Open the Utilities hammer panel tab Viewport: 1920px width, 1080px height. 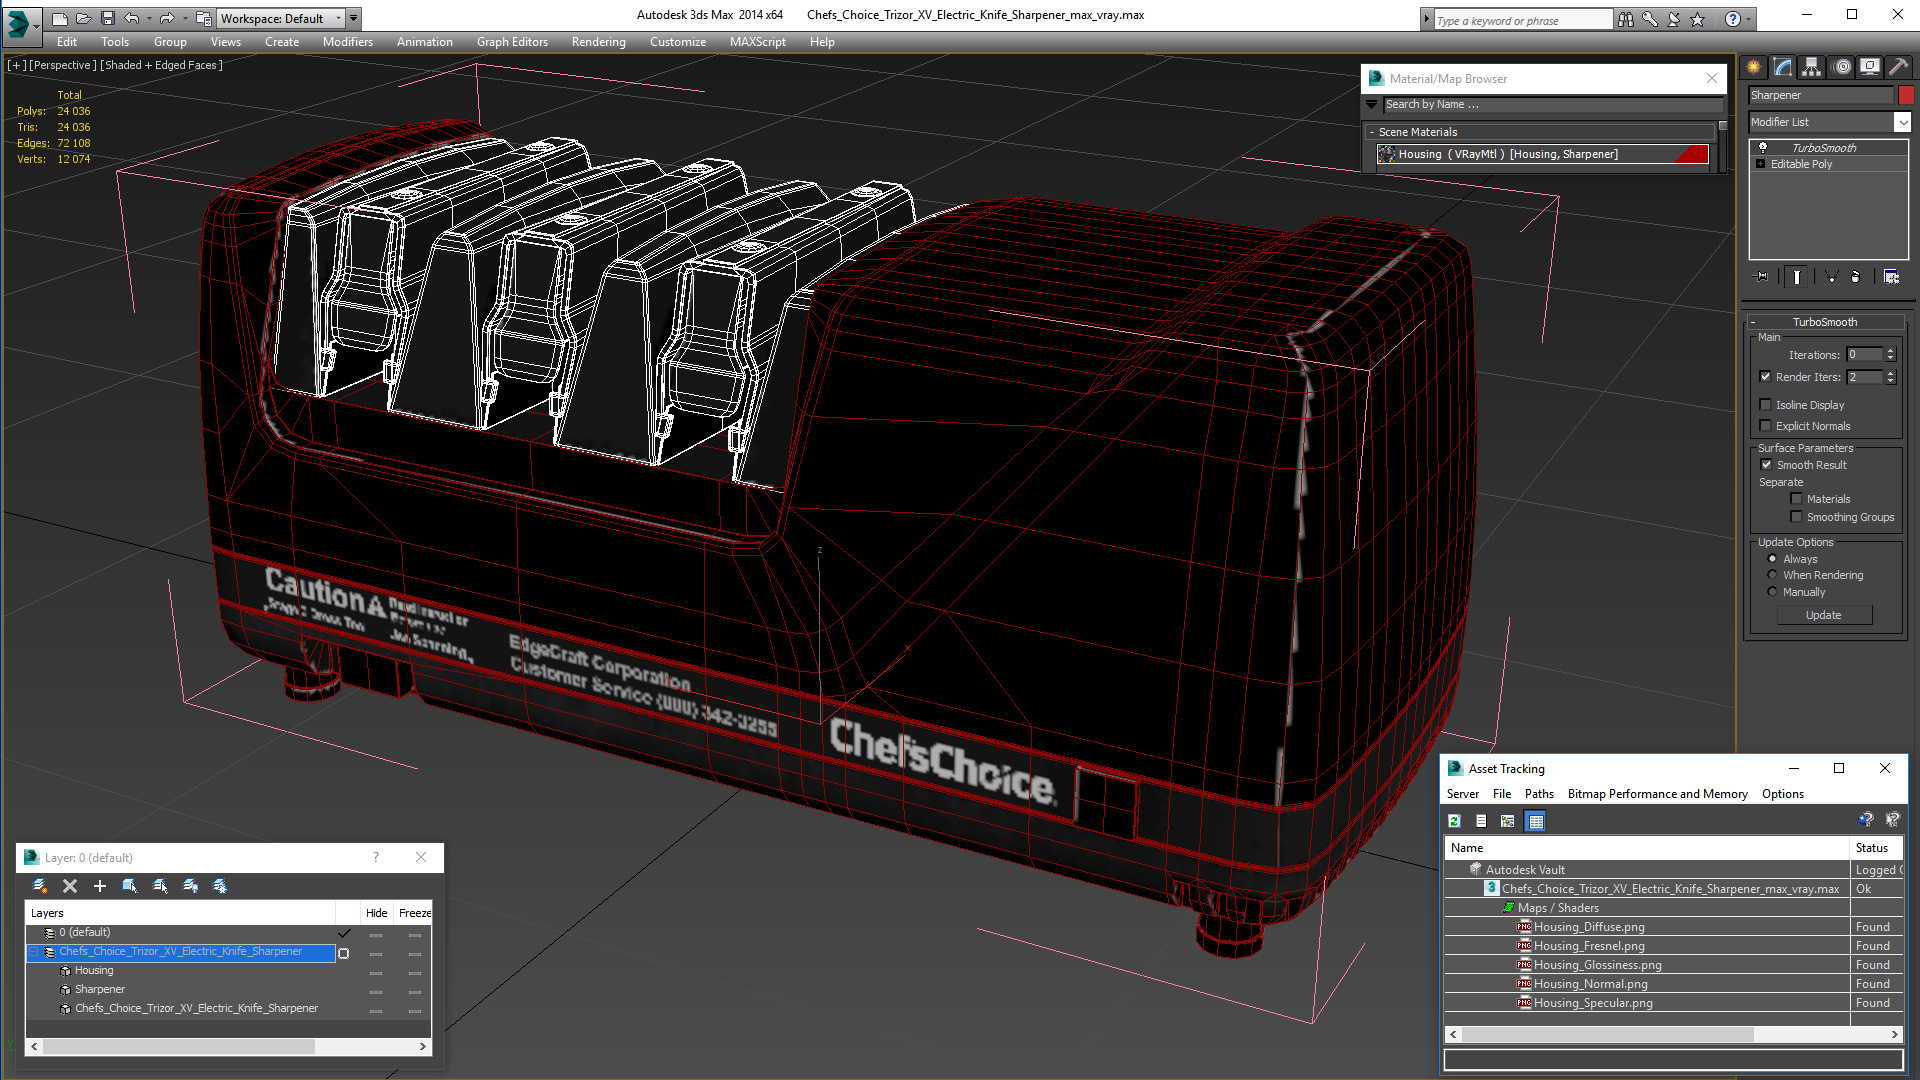tap(1898, 67)
